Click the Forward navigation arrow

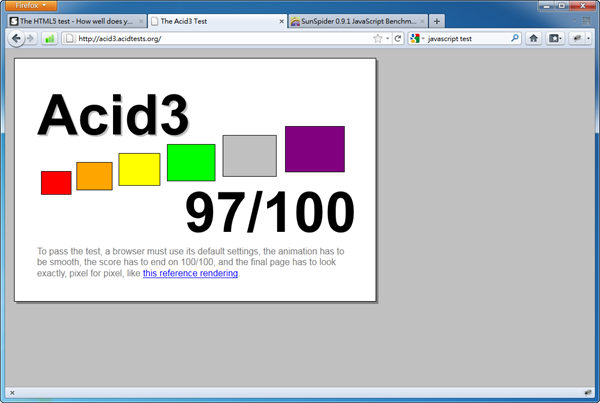(x=31, y=39)
